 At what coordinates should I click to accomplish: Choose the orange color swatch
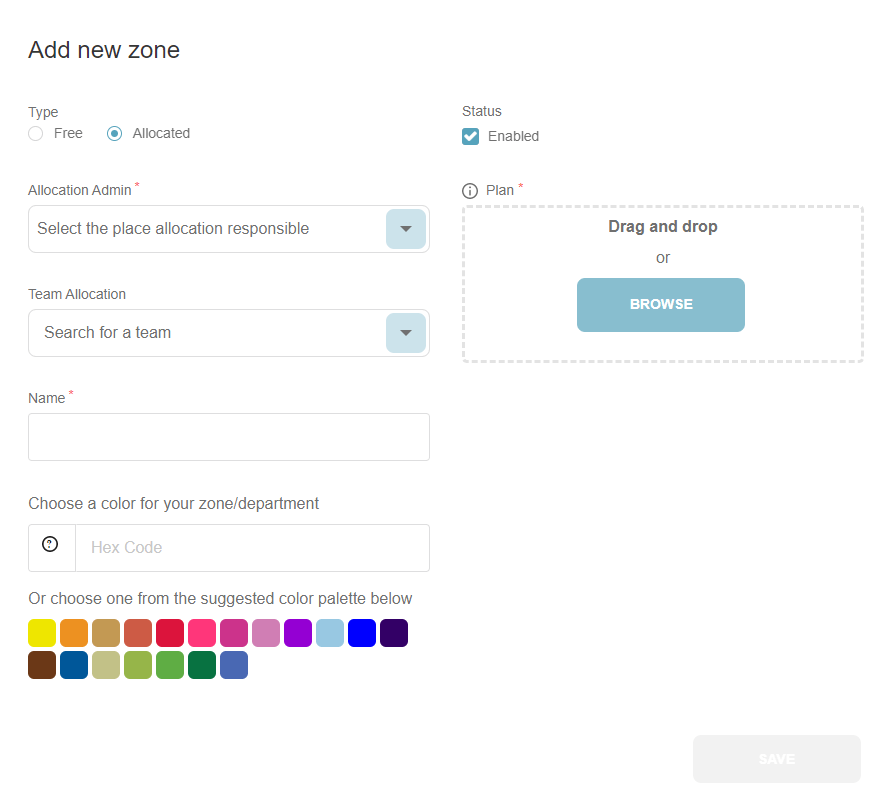[74, 634]
